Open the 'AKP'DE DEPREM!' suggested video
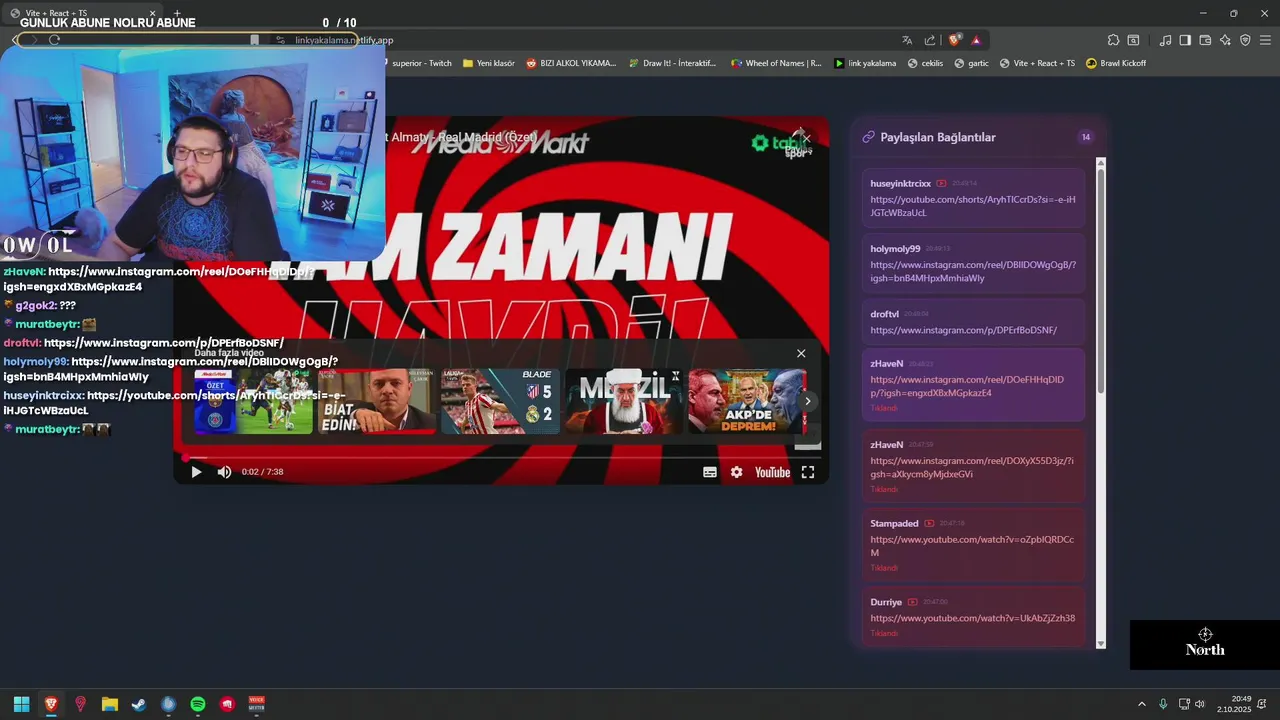The image size is (1280, 720). (x=747, y=401)
